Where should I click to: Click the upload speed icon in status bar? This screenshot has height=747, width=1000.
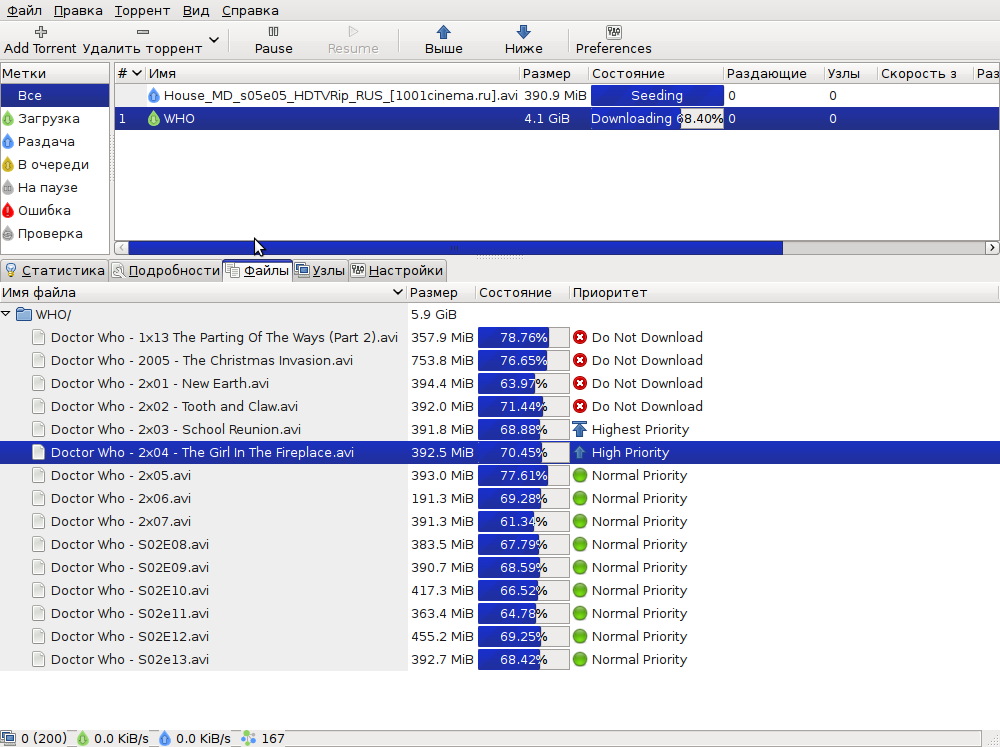coord(165,738)
